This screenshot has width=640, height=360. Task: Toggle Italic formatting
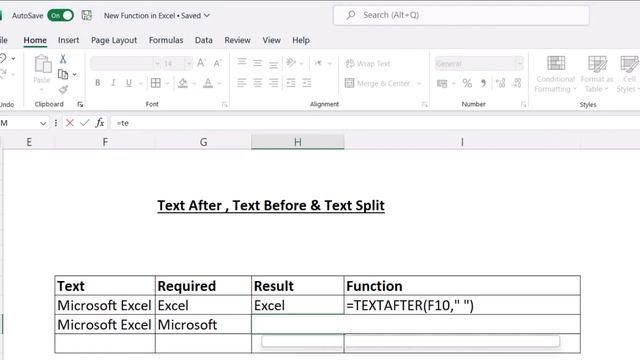(x=113, y=83)
